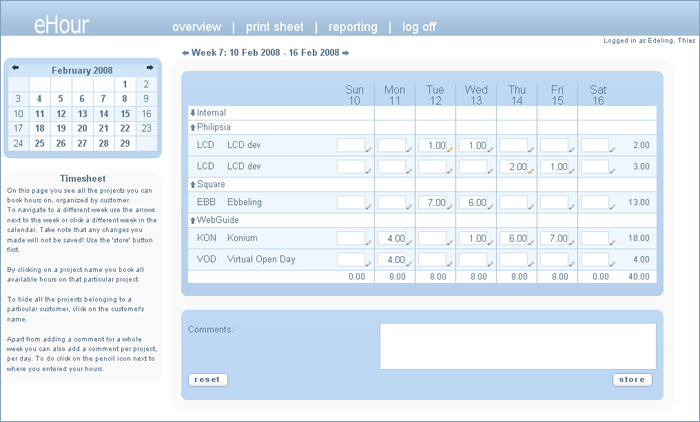Click comment pencil for Virtual Open Day Wednesday
The height and width of the screenshot is (422, 700).
(x=490, y=263)
